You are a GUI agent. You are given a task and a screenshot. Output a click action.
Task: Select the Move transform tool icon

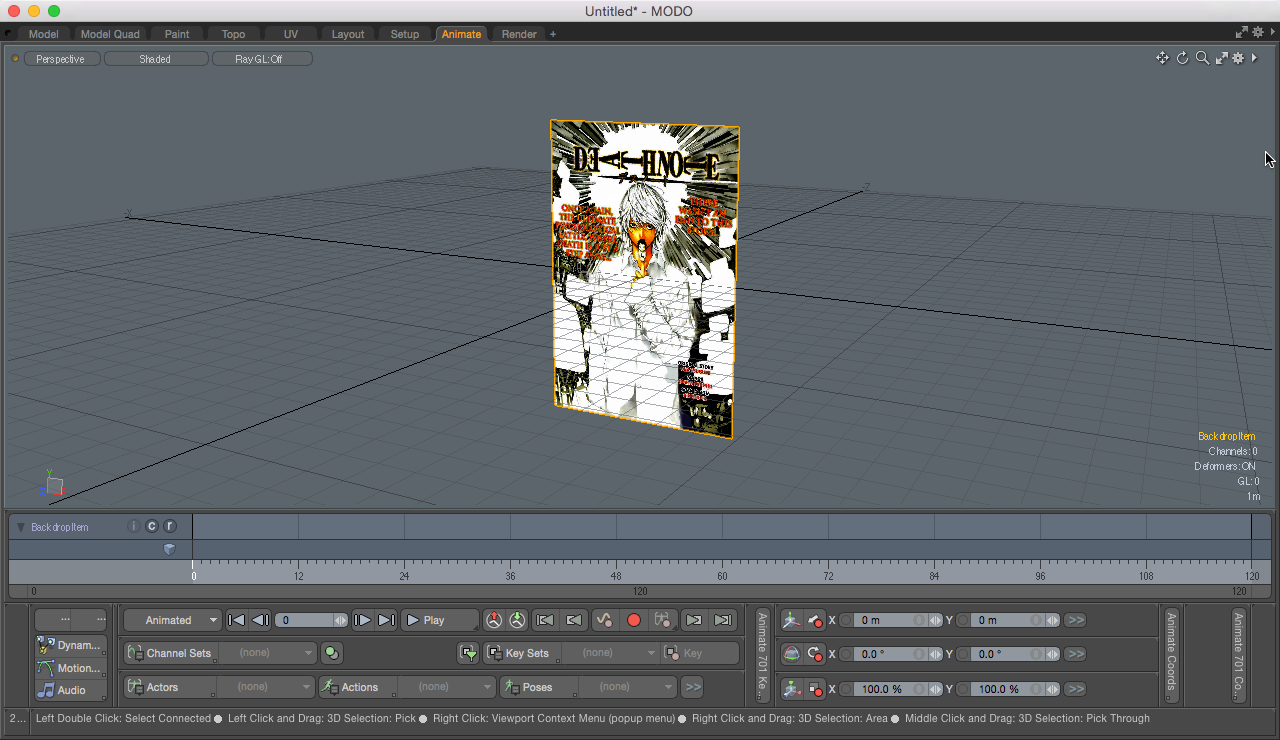coord(791,620)
